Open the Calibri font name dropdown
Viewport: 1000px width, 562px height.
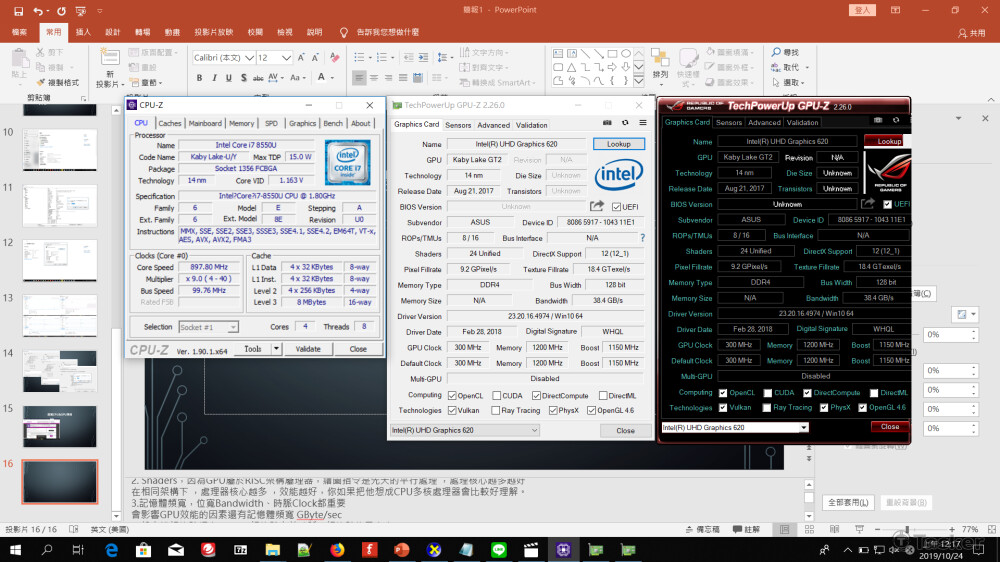(249, 58)
